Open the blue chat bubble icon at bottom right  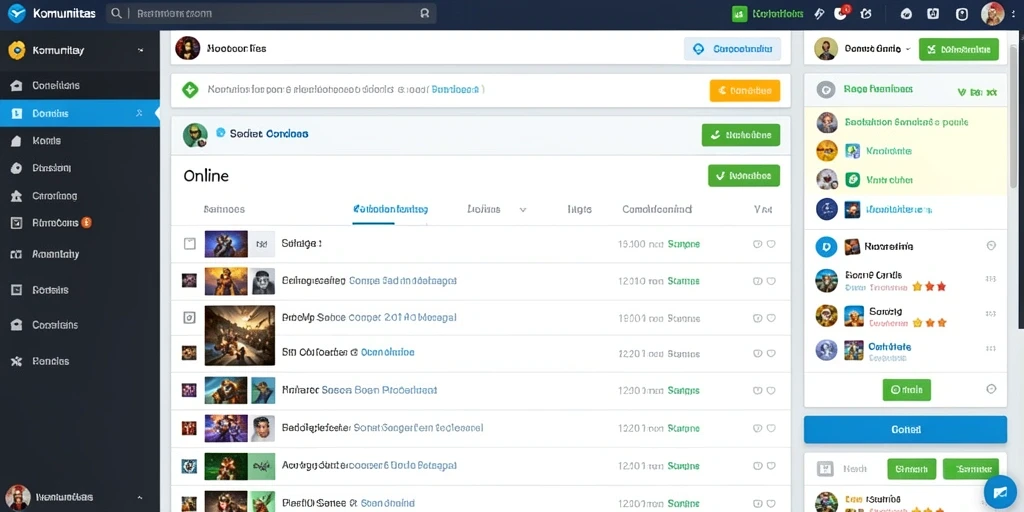pyautogui.click(x=1000, y=490)
